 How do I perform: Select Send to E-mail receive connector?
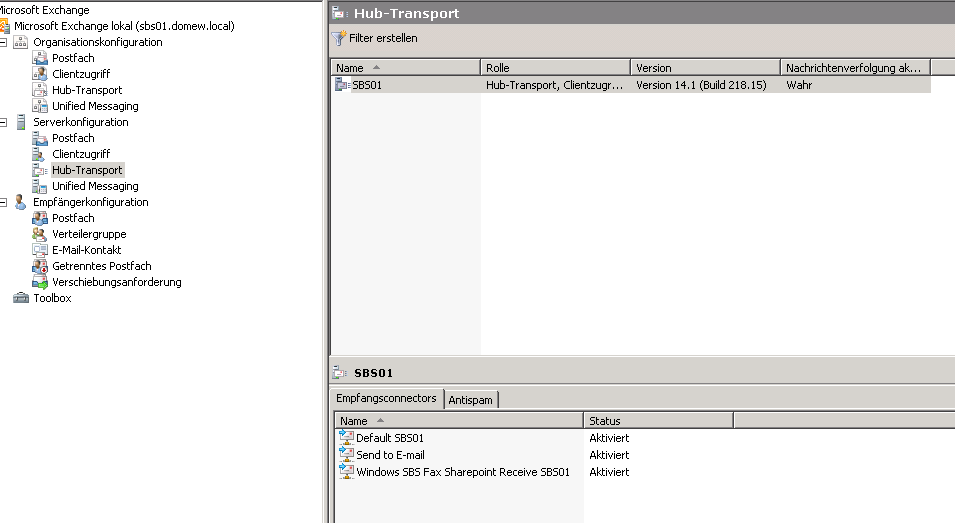point(390,455)
